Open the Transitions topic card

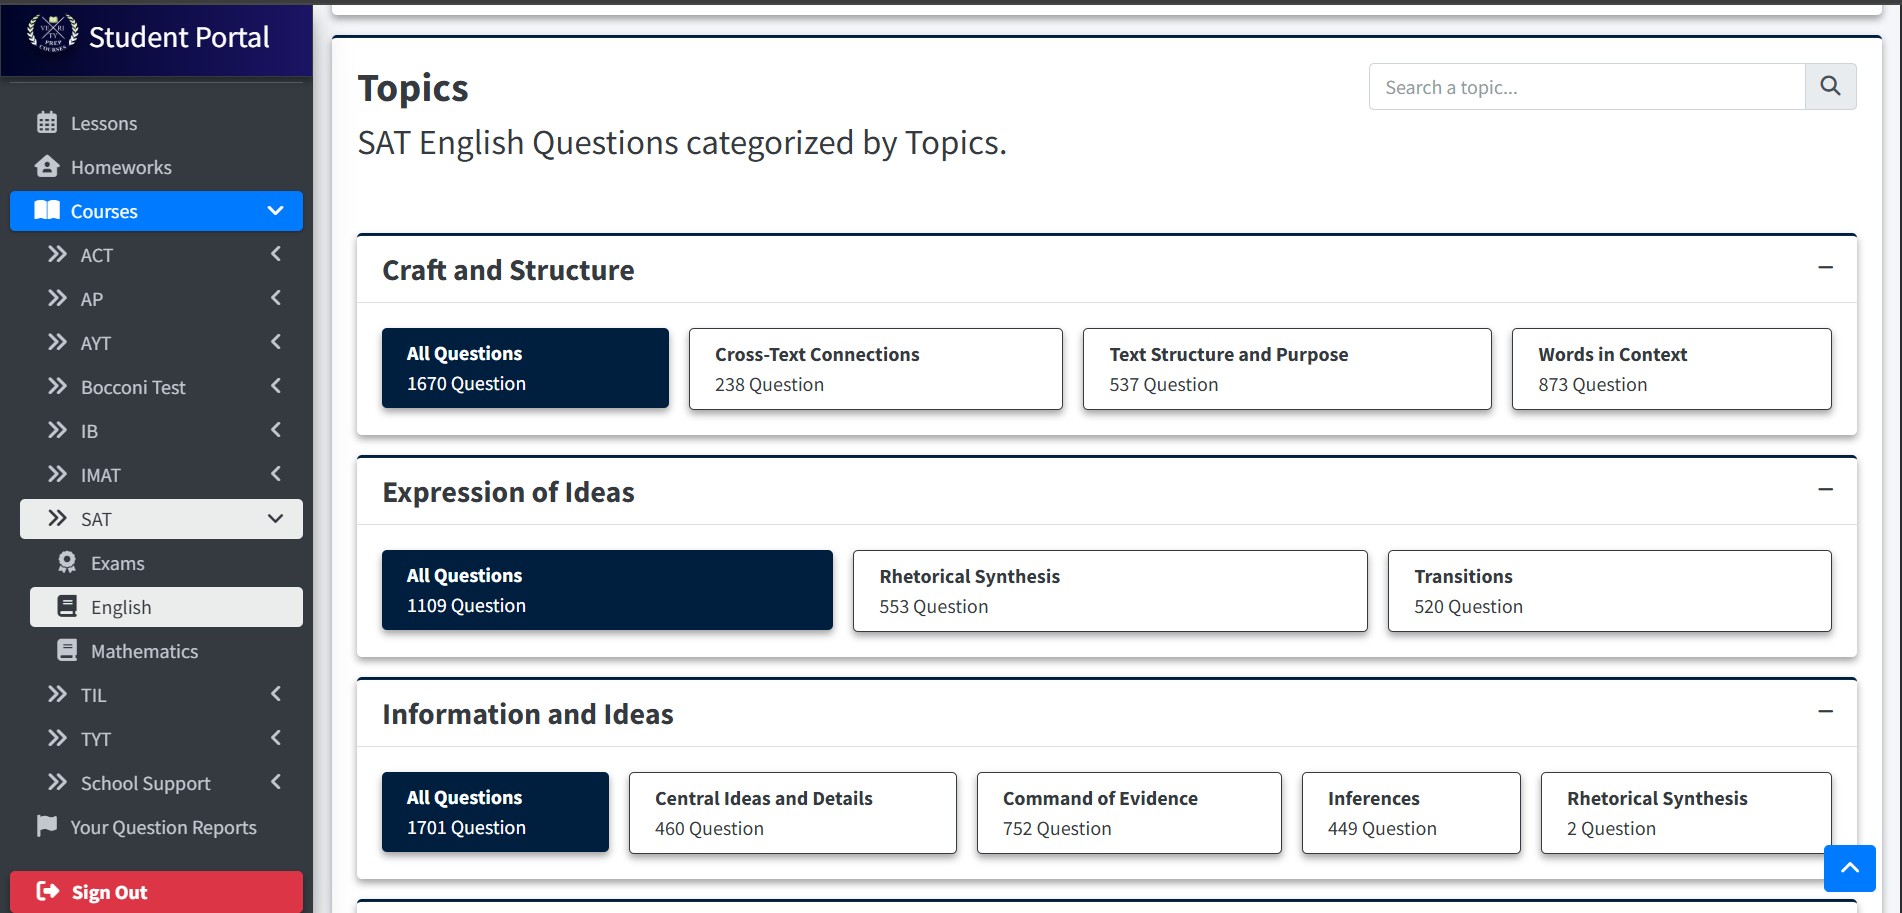point(1609,591)
